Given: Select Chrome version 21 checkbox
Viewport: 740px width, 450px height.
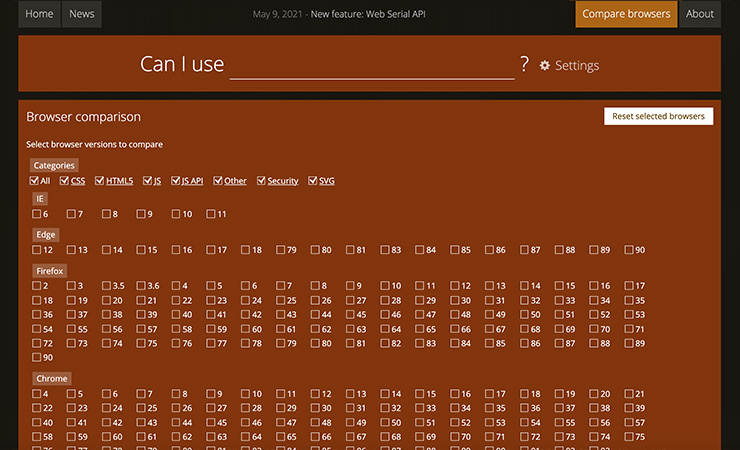Looking at the screenshot, I should click(x=629, y=393).
